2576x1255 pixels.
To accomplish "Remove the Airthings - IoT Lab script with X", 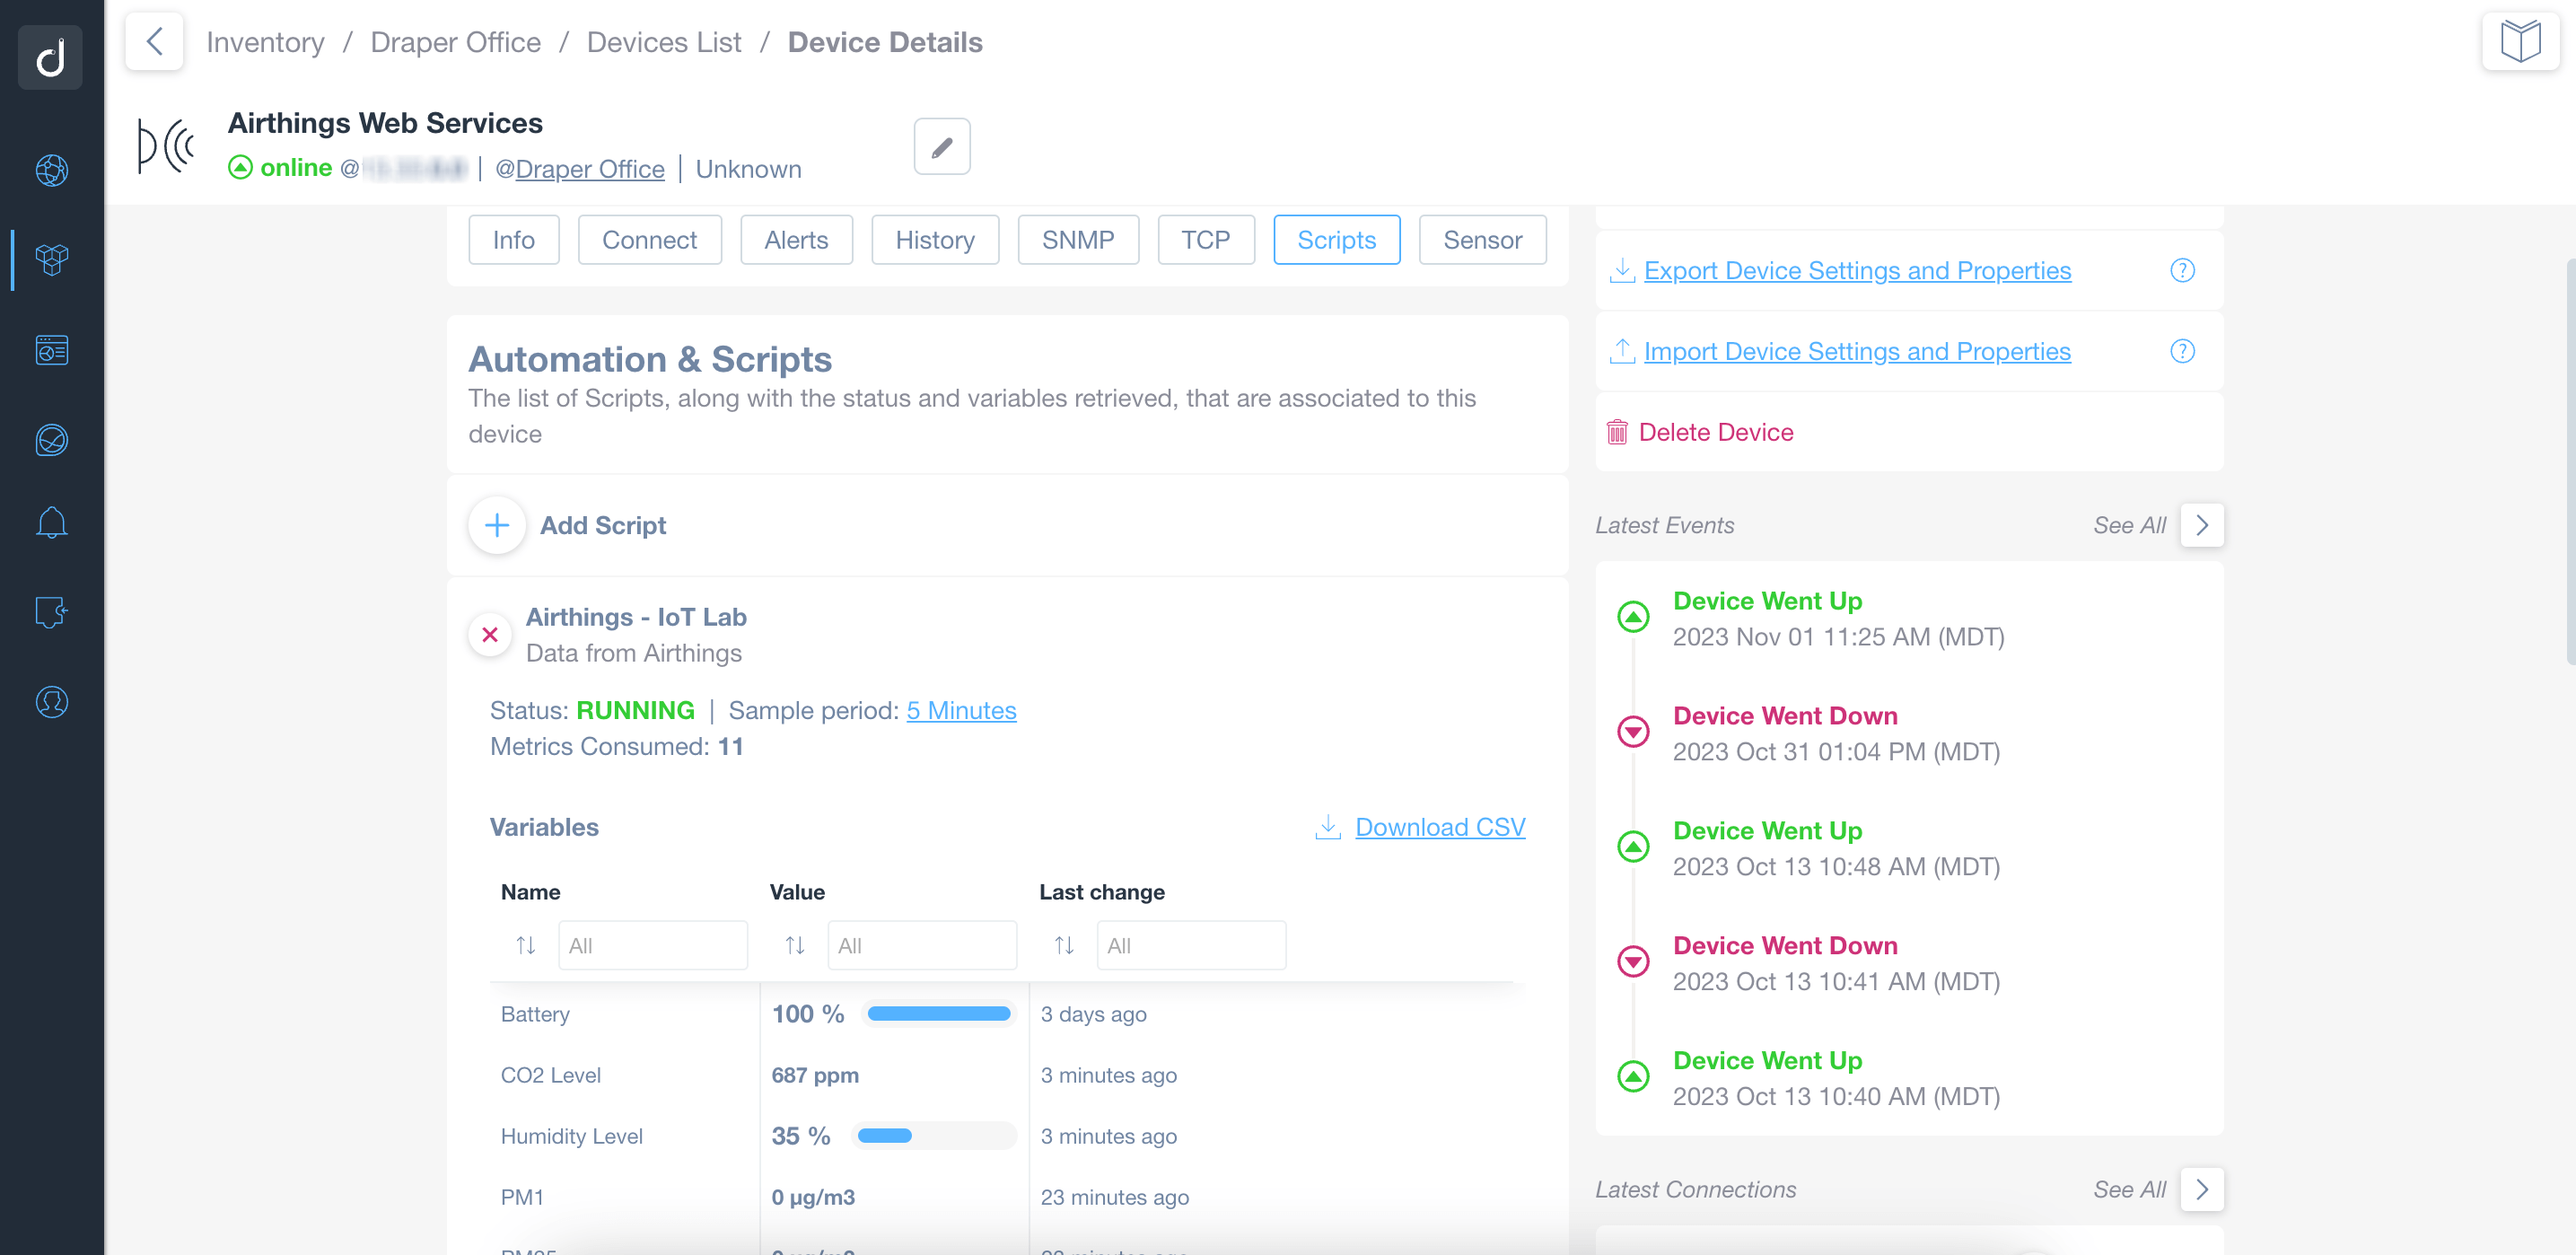I will tap(490, 635).
